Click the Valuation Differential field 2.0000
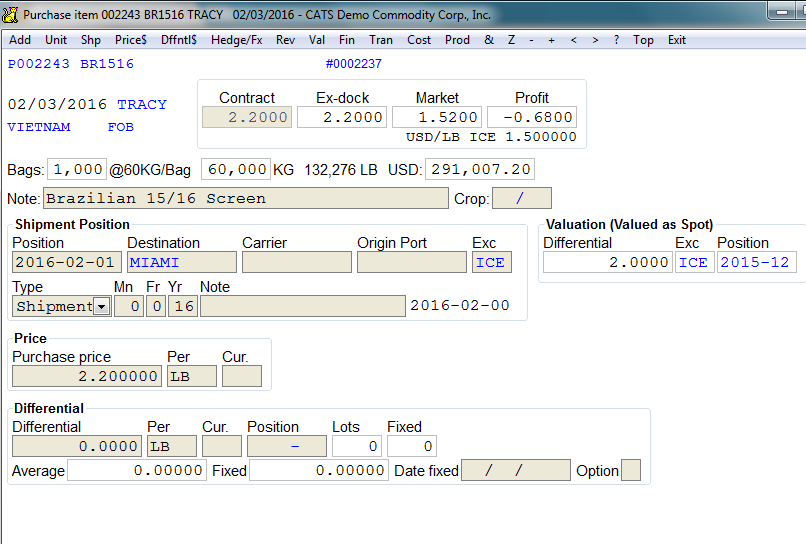The width and height of the screenshot is (806, 544). tap(608, 262)
